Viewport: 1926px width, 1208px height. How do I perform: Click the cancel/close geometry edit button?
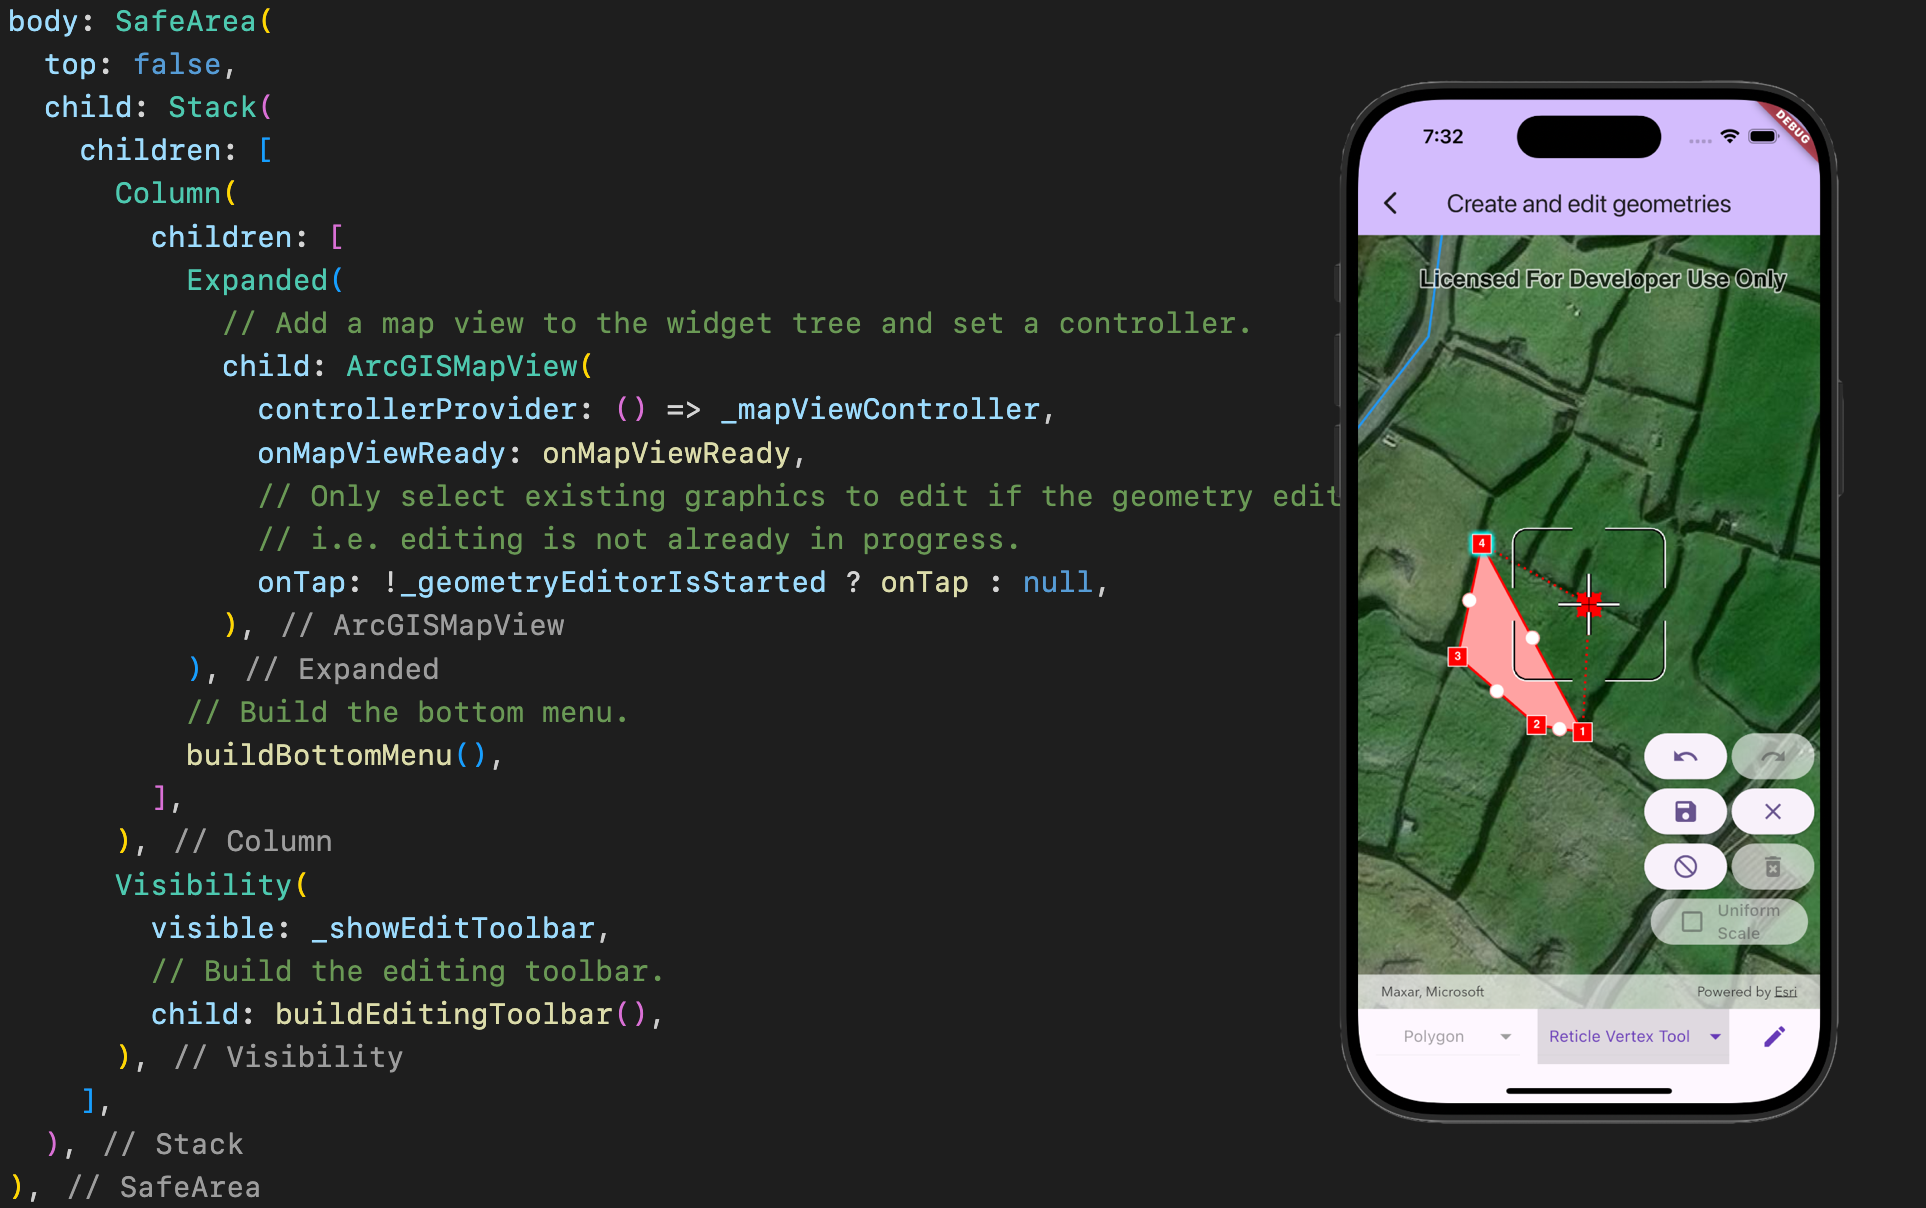click(x=1773, y=810)
